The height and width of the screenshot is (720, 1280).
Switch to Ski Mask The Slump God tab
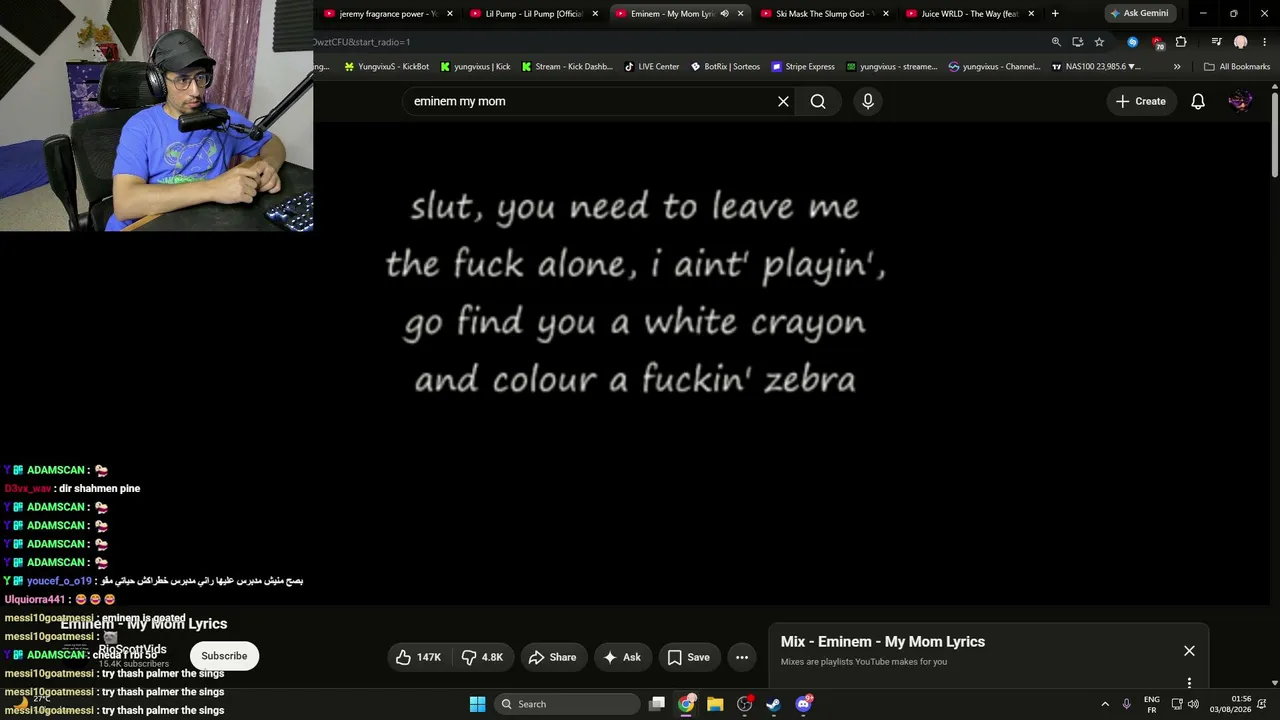coord(825,14)
